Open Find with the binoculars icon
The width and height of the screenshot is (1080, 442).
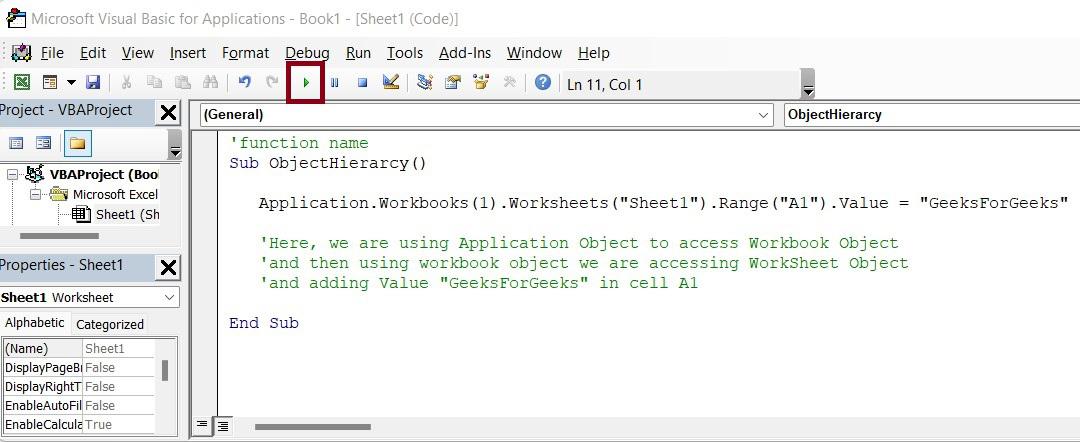pos(210,83)
